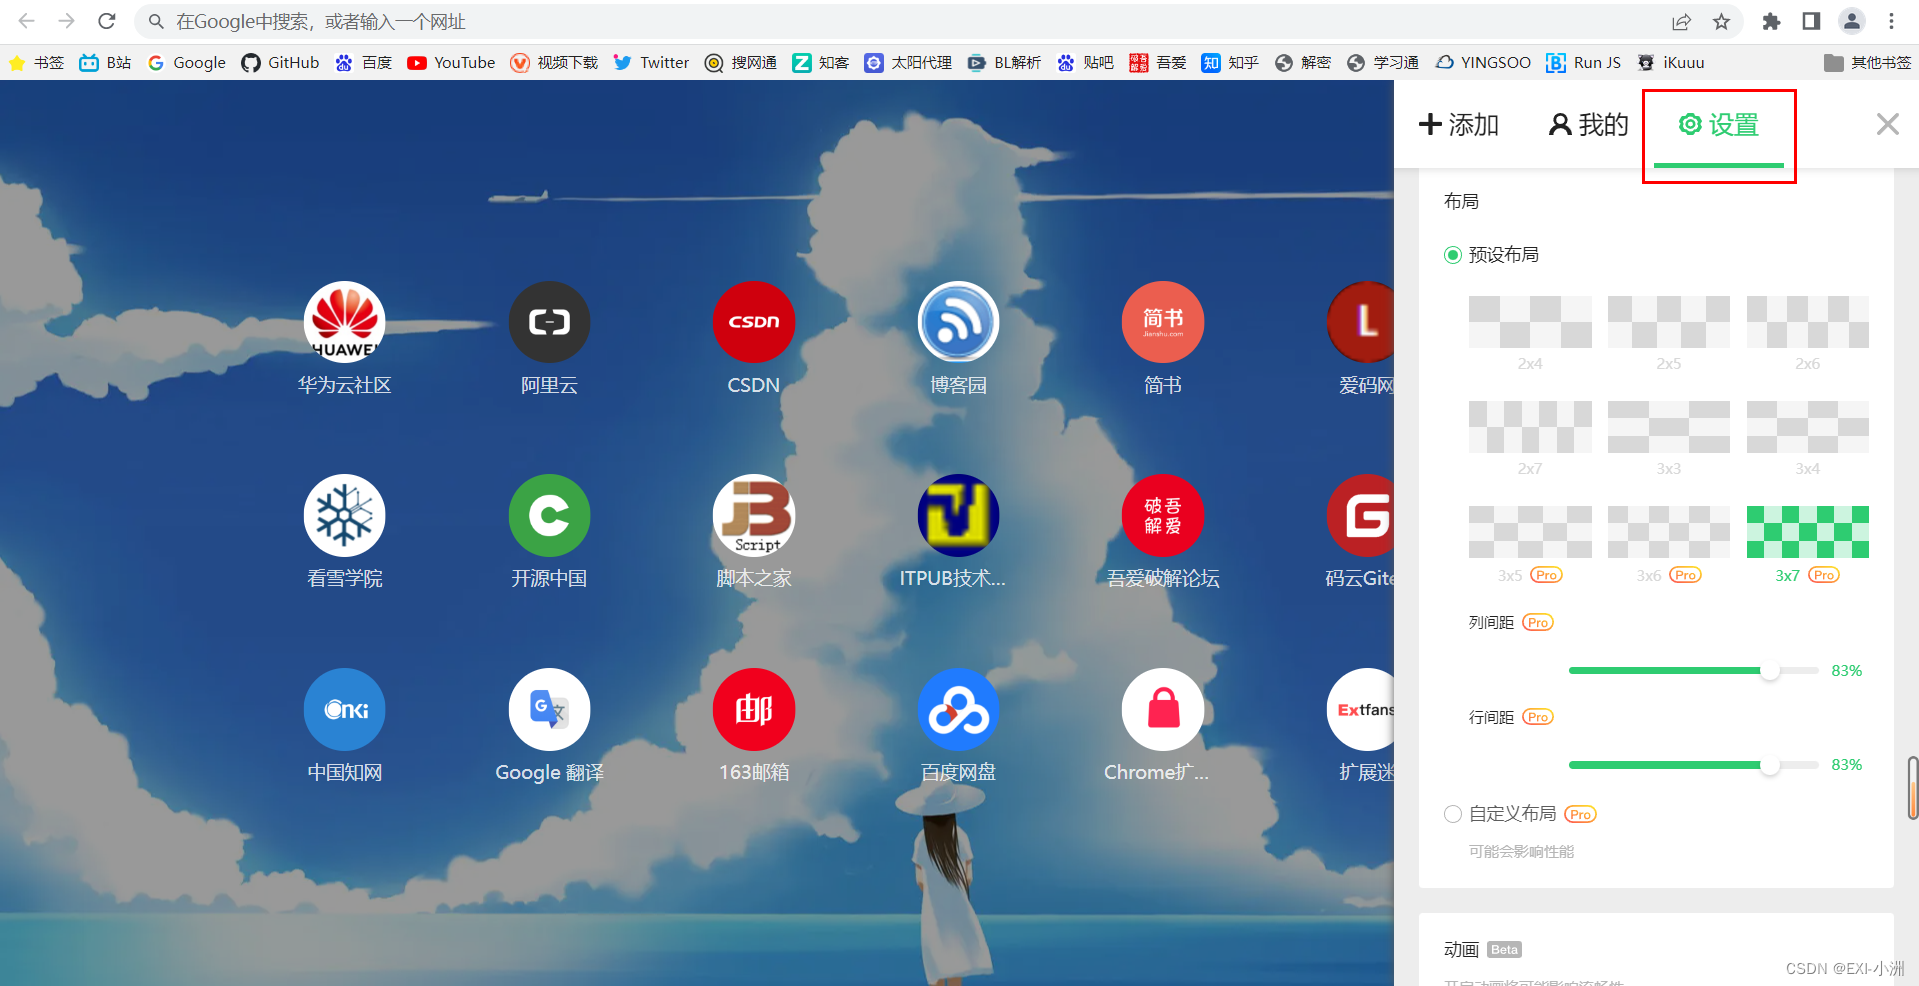Image resolution: width=1919 pixels, height=986 pixels.
Task: Choose the 2x5 layout preset
Action: [x=1669, y=322]
